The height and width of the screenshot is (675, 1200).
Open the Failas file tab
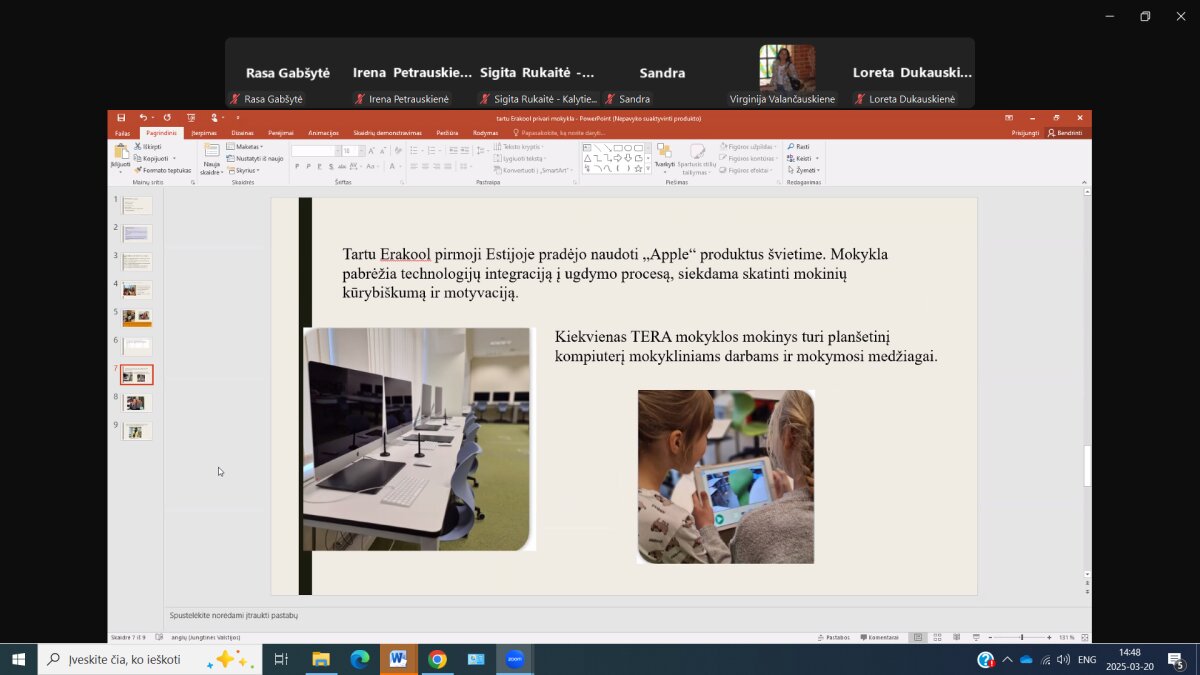click(122, 133)
